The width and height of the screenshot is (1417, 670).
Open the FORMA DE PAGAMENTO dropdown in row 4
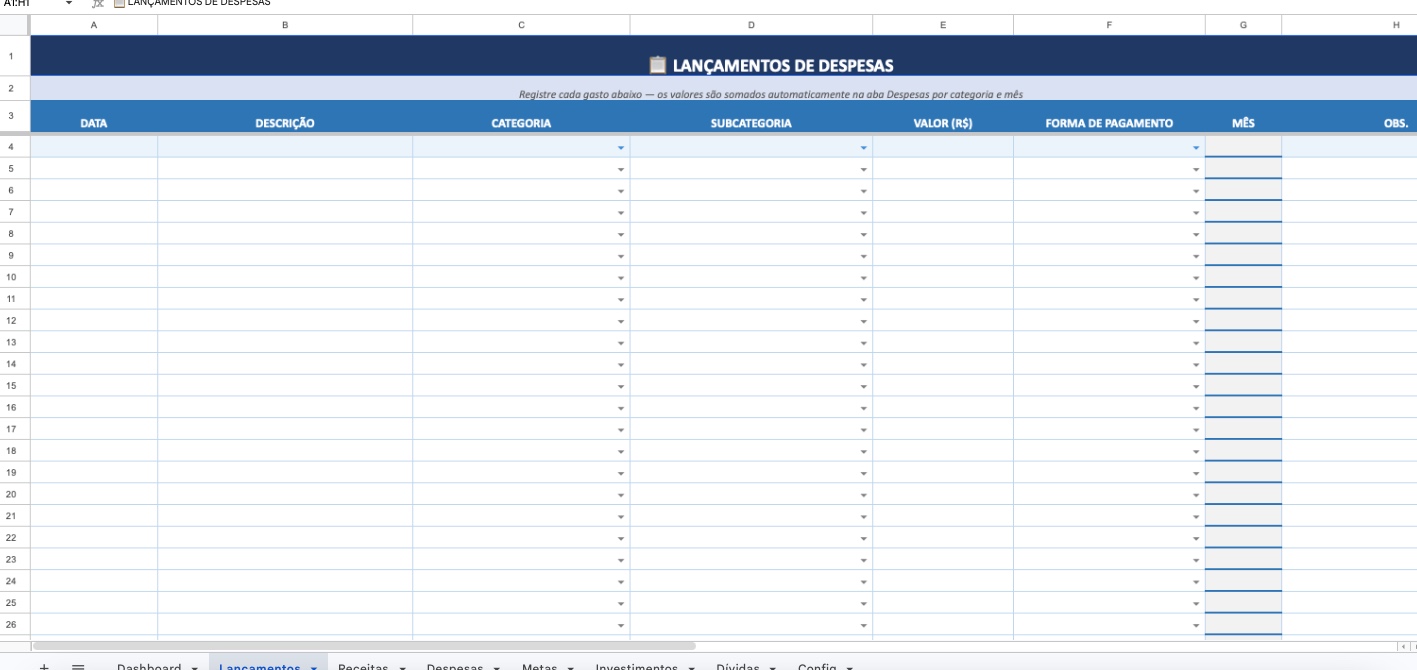tap(1195, 145)
